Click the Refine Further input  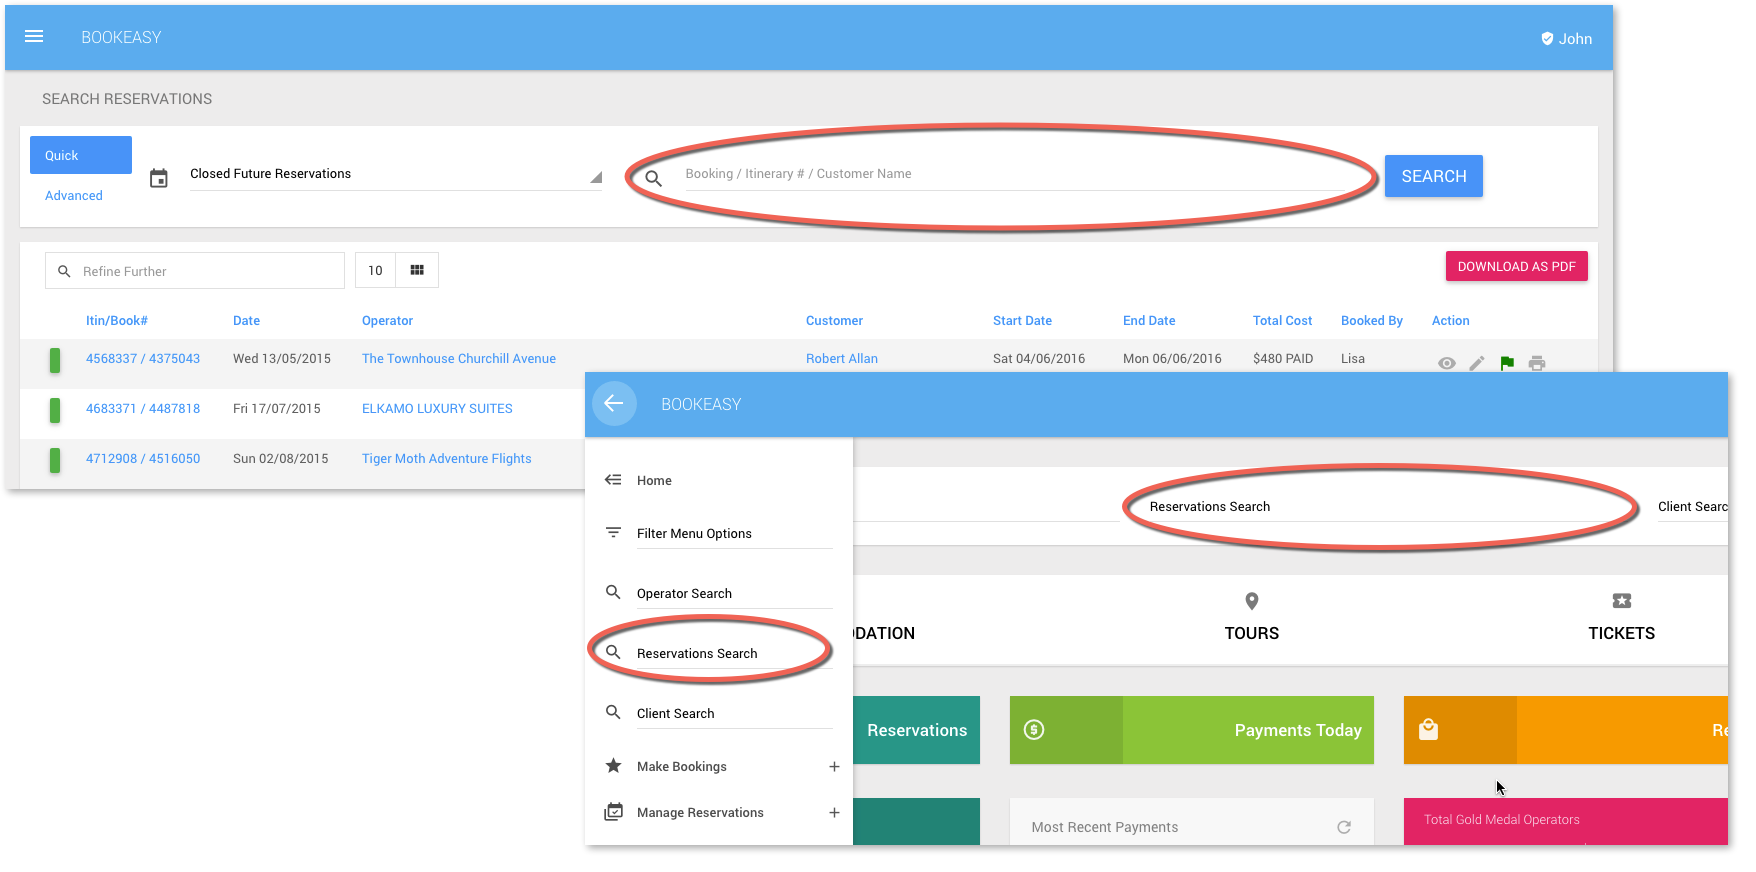tap(195, 271)
